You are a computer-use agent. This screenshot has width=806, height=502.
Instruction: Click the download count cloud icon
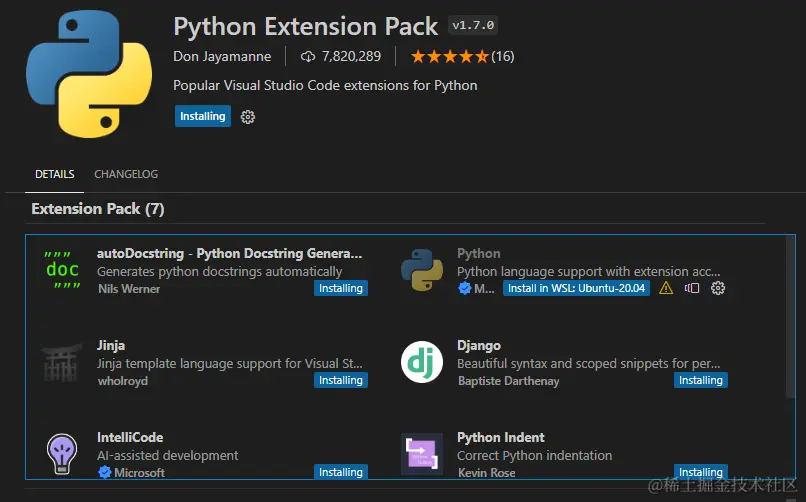pyautogui.click(x=308, y=56)
